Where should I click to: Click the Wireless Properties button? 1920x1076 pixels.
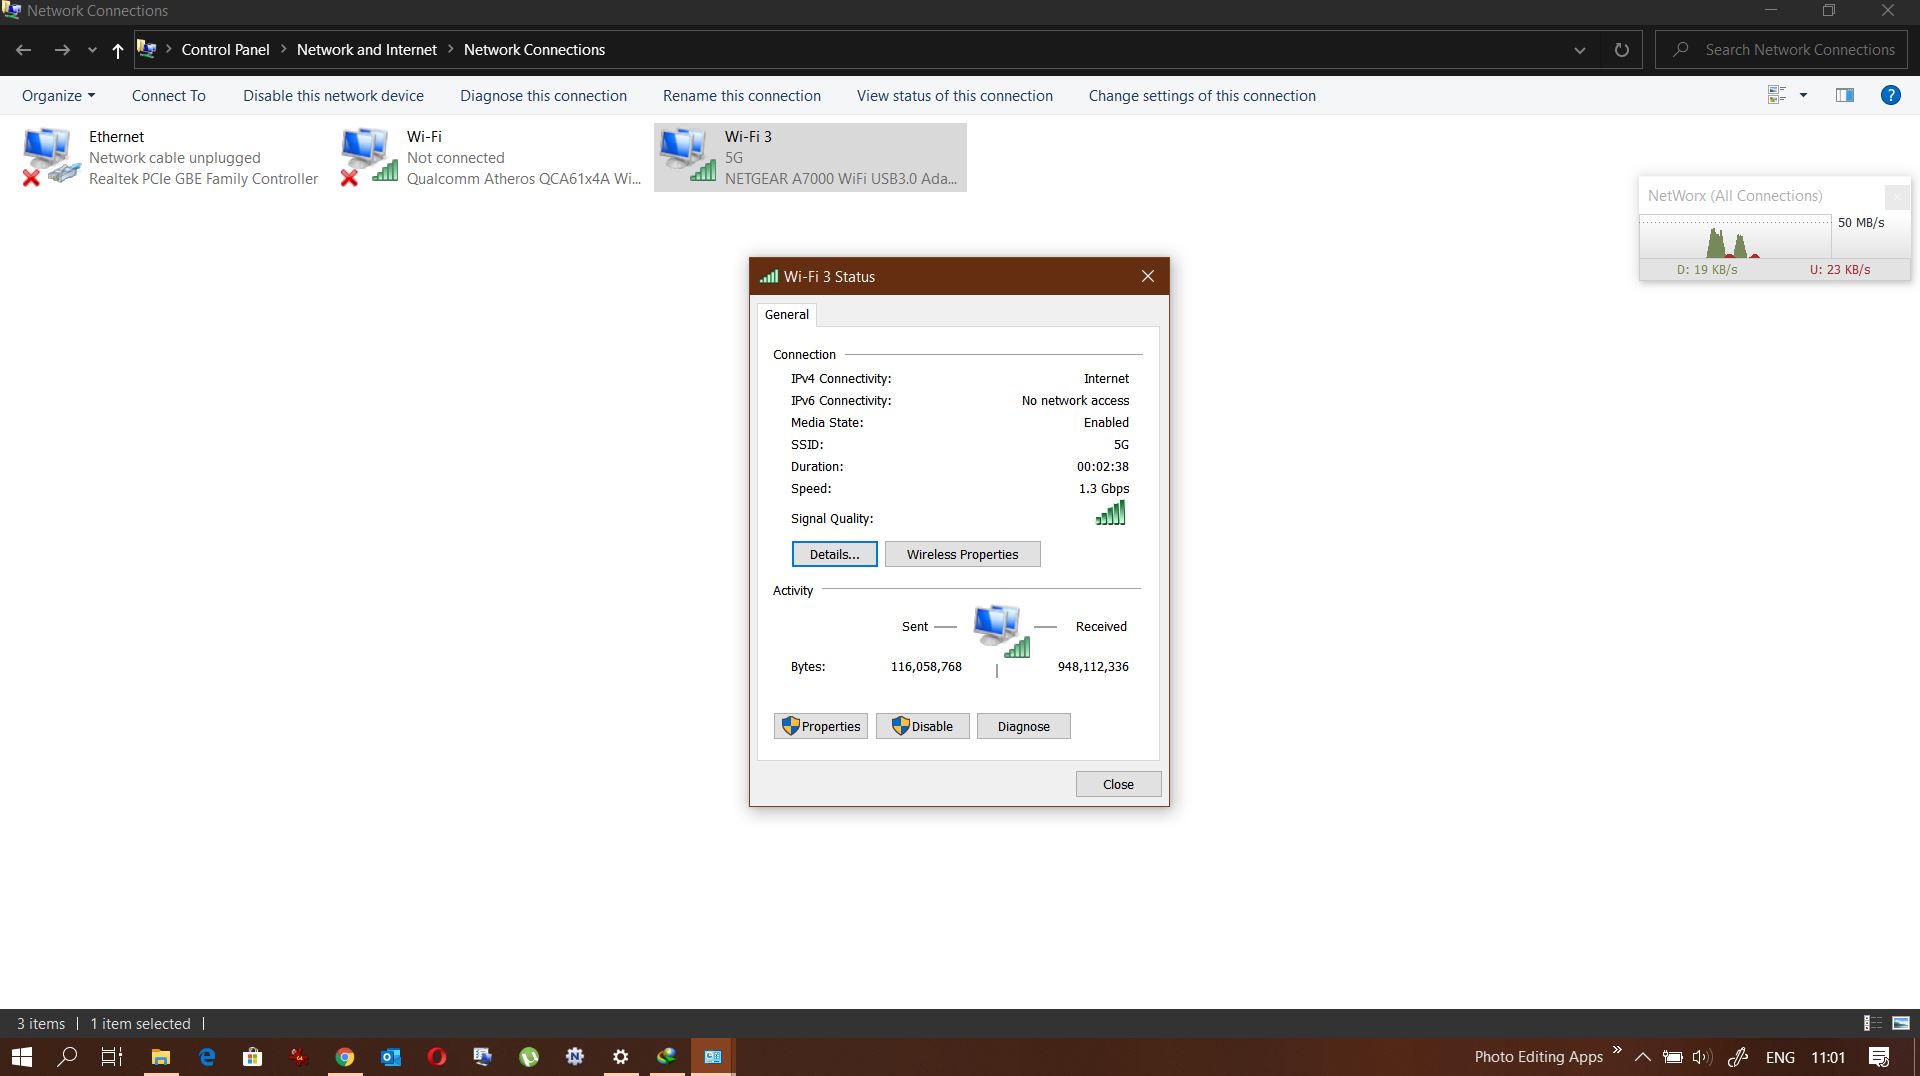coord(962,554)
